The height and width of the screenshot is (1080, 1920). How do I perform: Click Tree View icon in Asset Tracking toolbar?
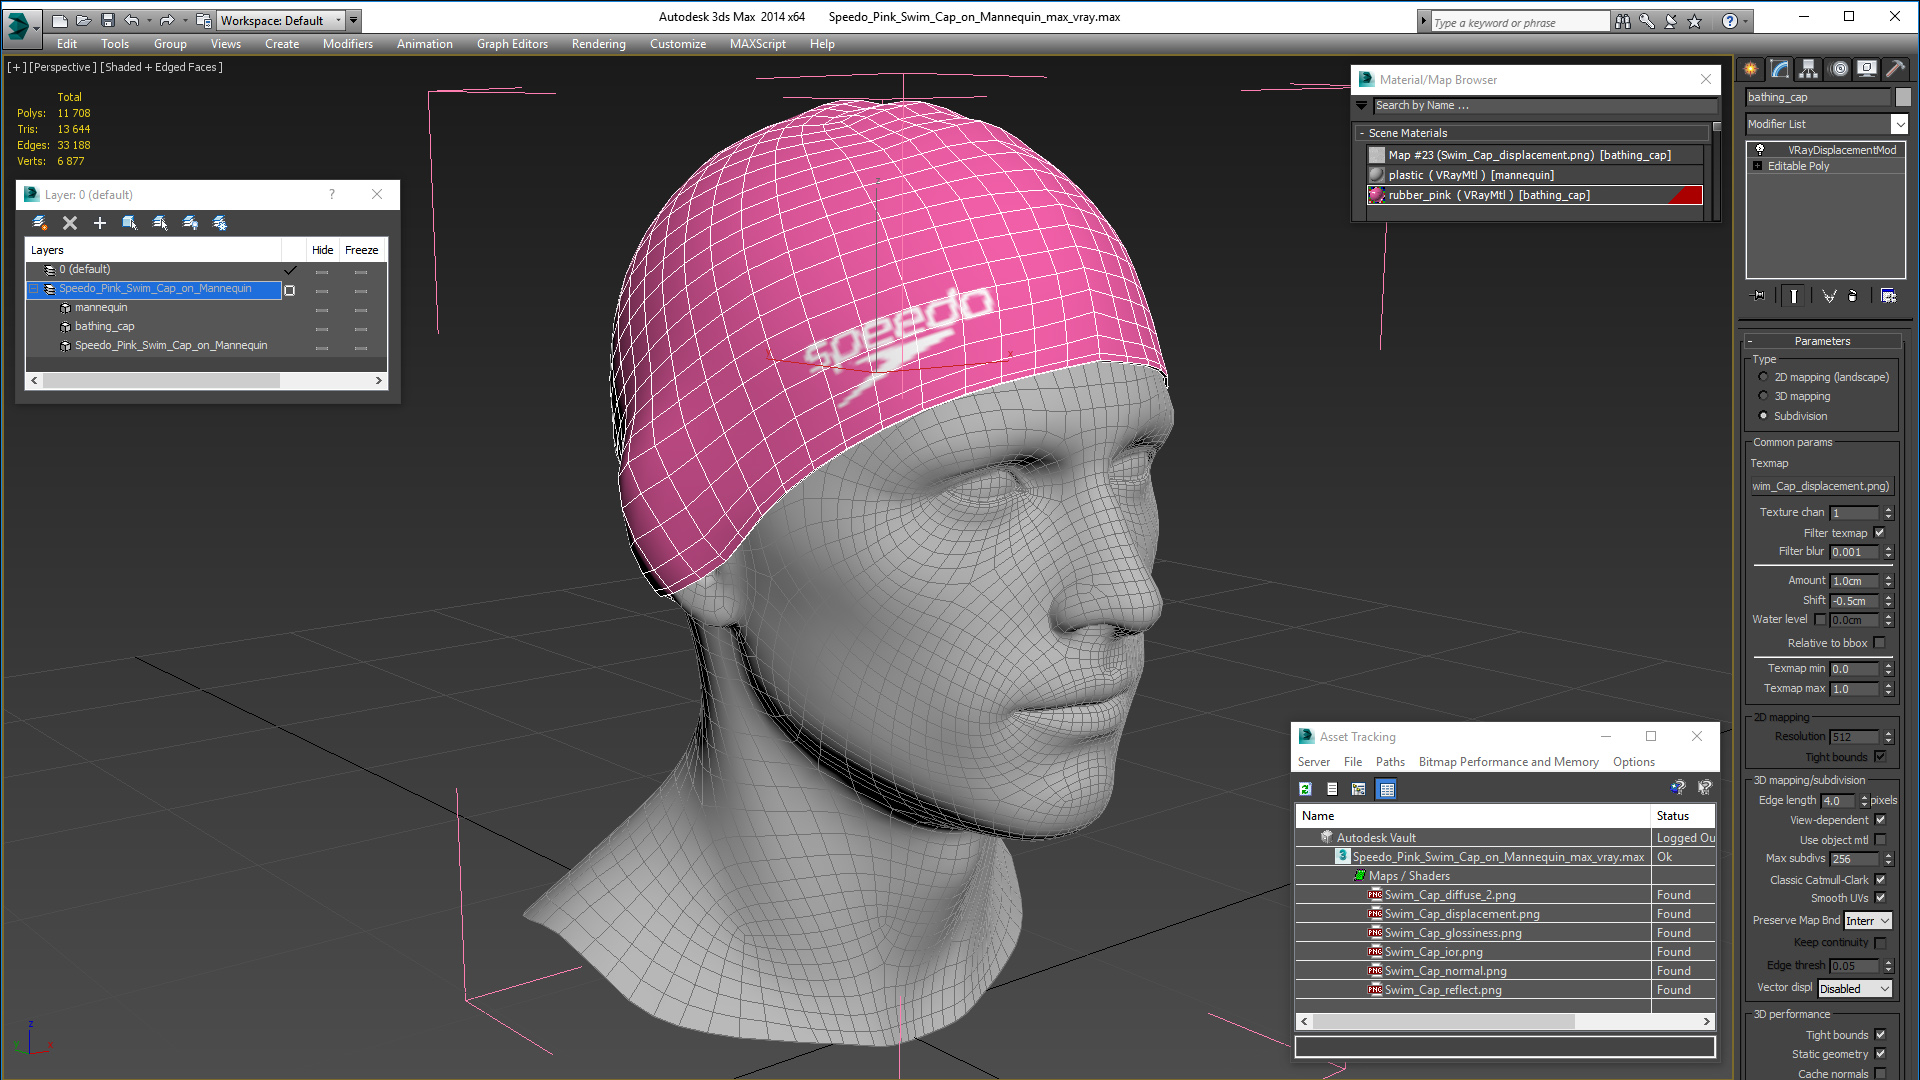point(1358,789)
